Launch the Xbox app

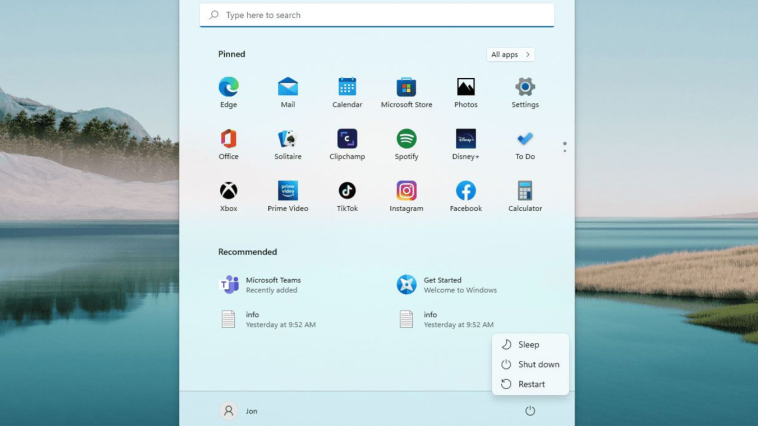(229, 196)
